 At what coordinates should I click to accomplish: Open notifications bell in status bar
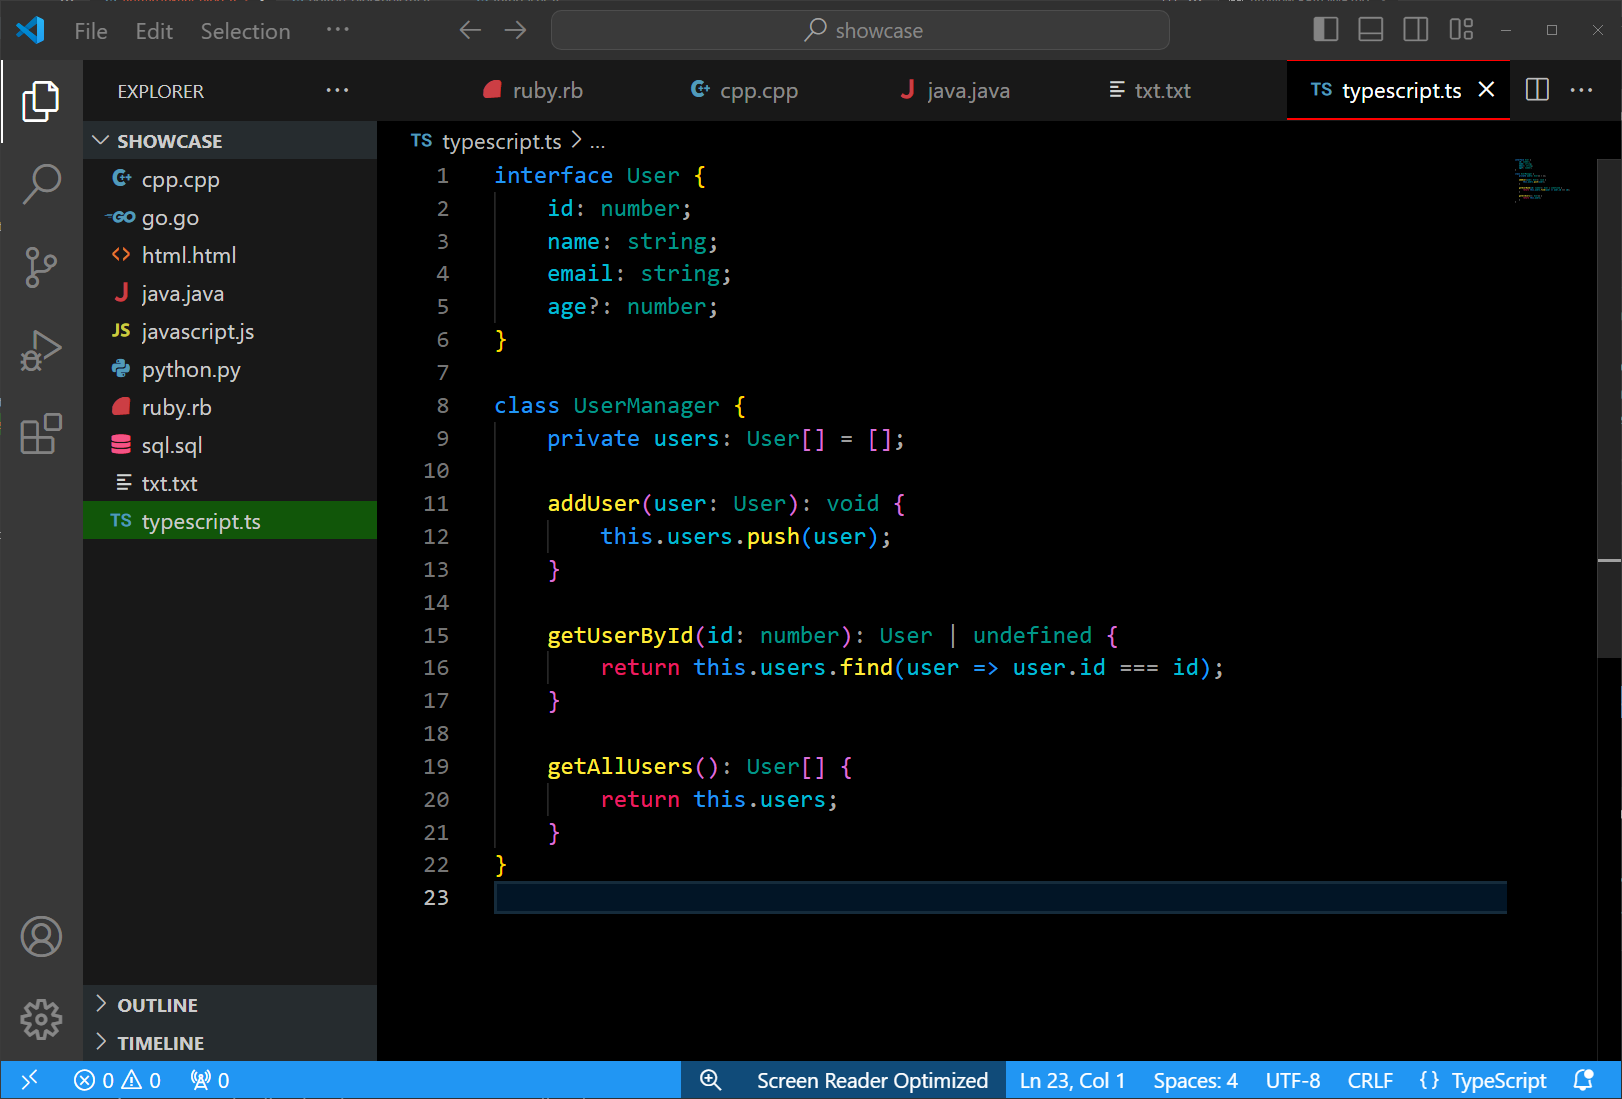click(1583, 1080)
